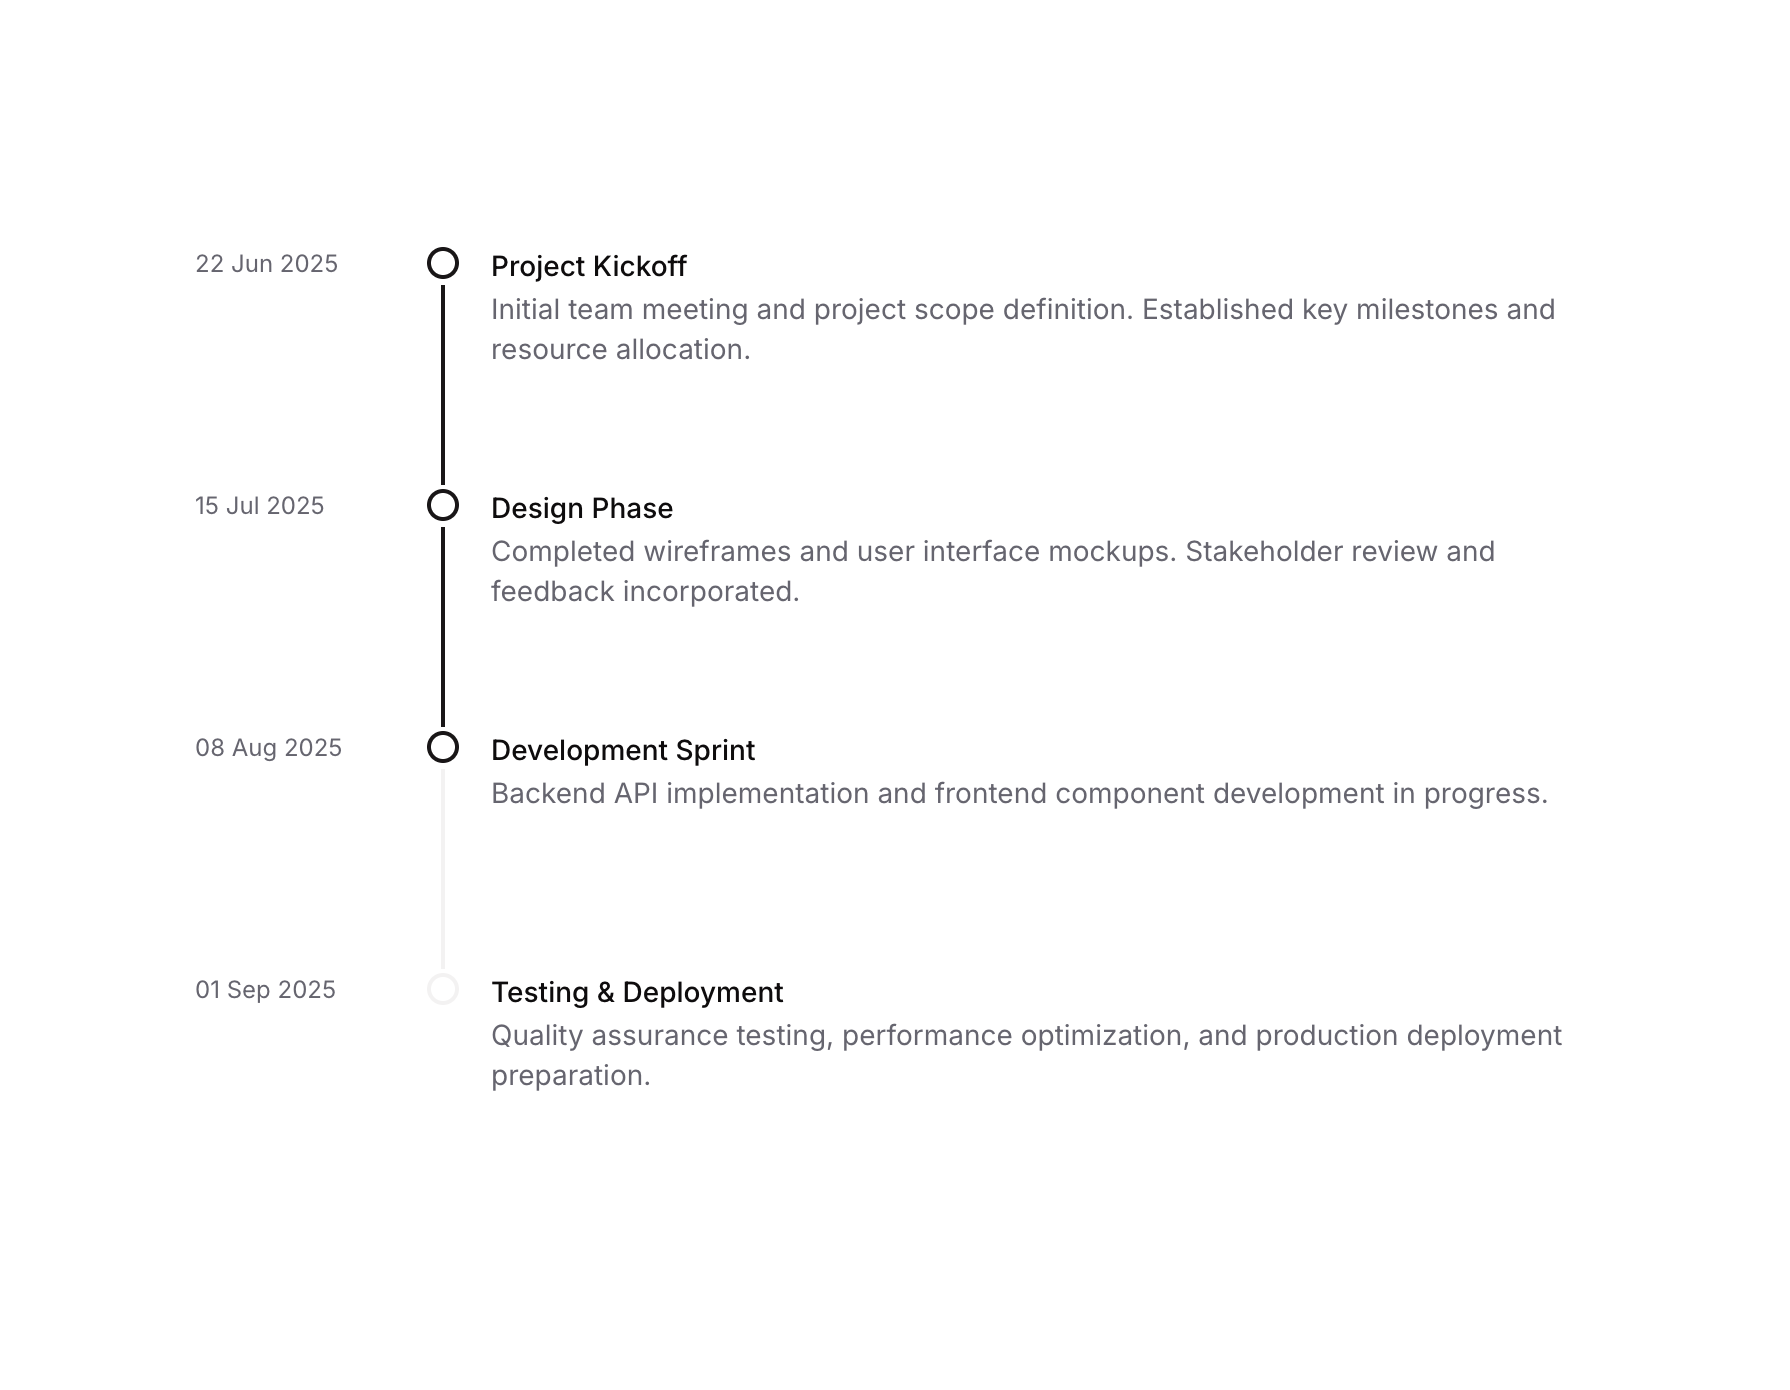This screenshot has width=1790, height=1390.
Task: Click the 22 Jun 2025 date label
Action: (267, 264)
